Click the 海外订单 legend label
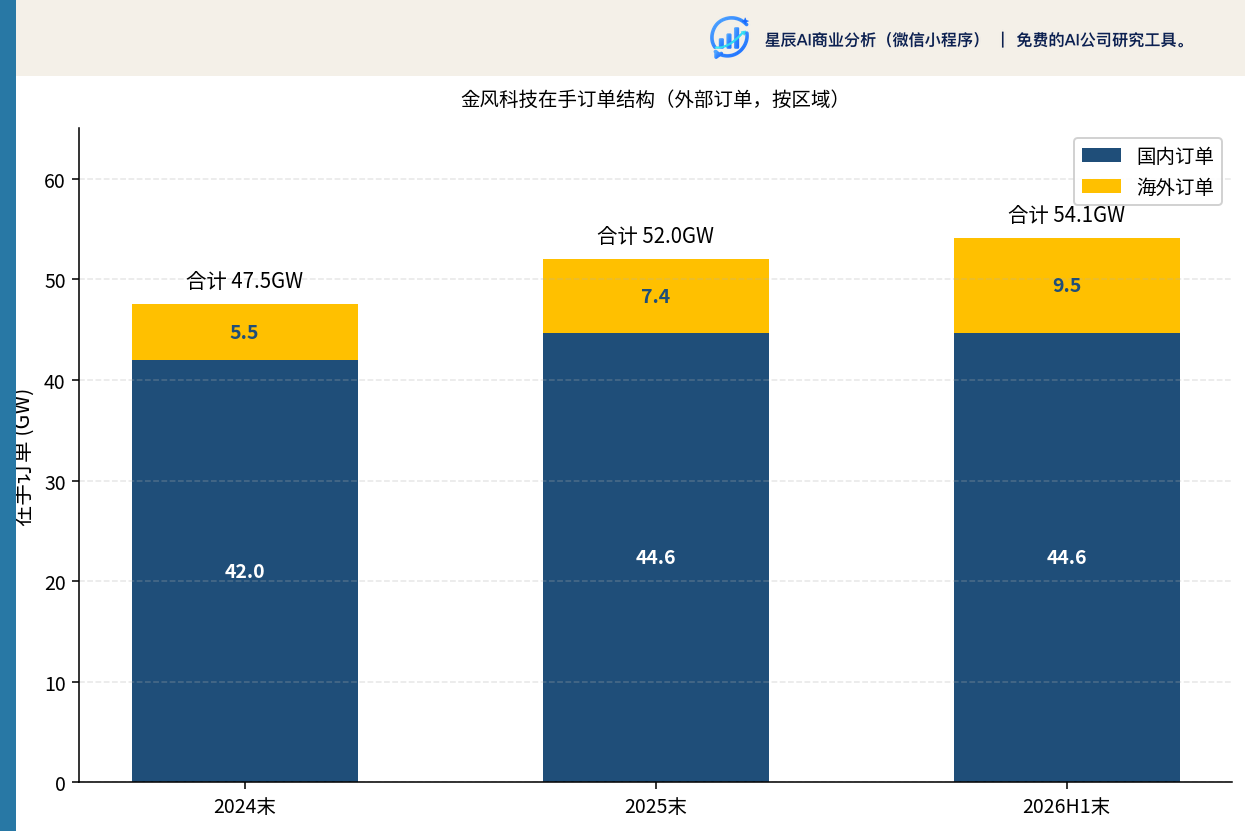The width and height of the screenshot is (1245, 831). 1175,186
